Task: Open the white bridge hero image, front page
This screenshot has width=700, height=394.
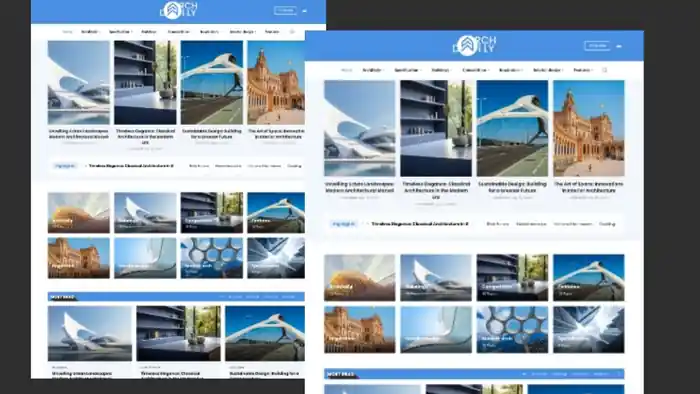Action: point(512,128)
